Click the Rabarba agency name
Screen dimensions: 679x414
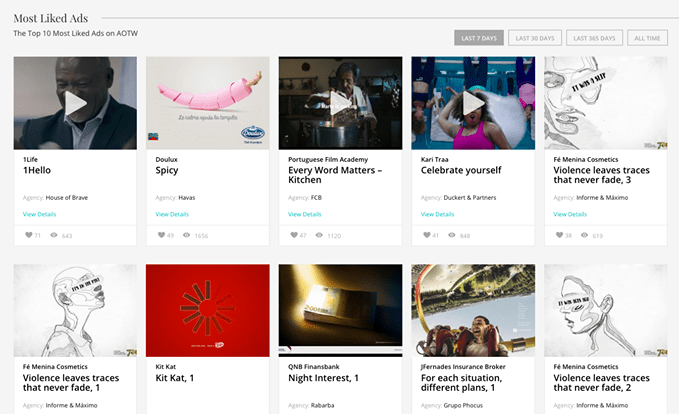click(323, 405)
